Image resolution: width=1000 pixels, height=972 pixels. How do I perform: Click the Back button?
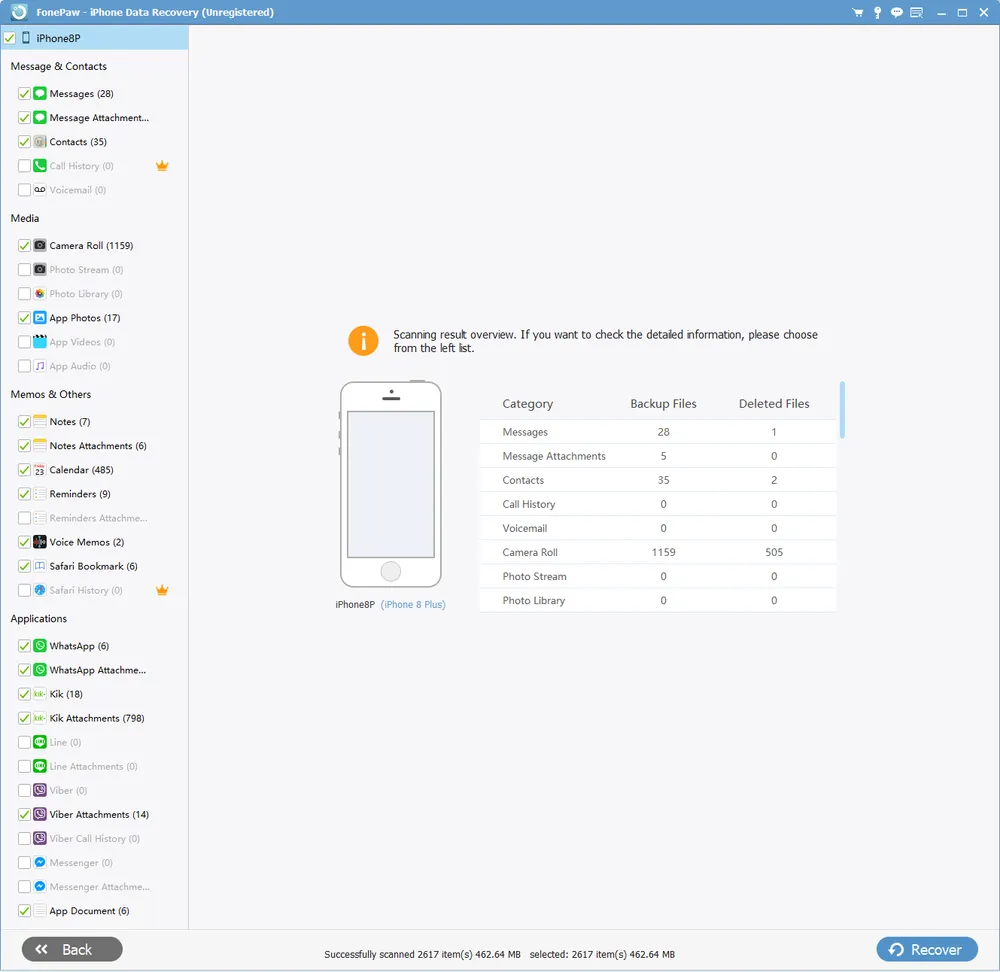click(x=72, y=949)
